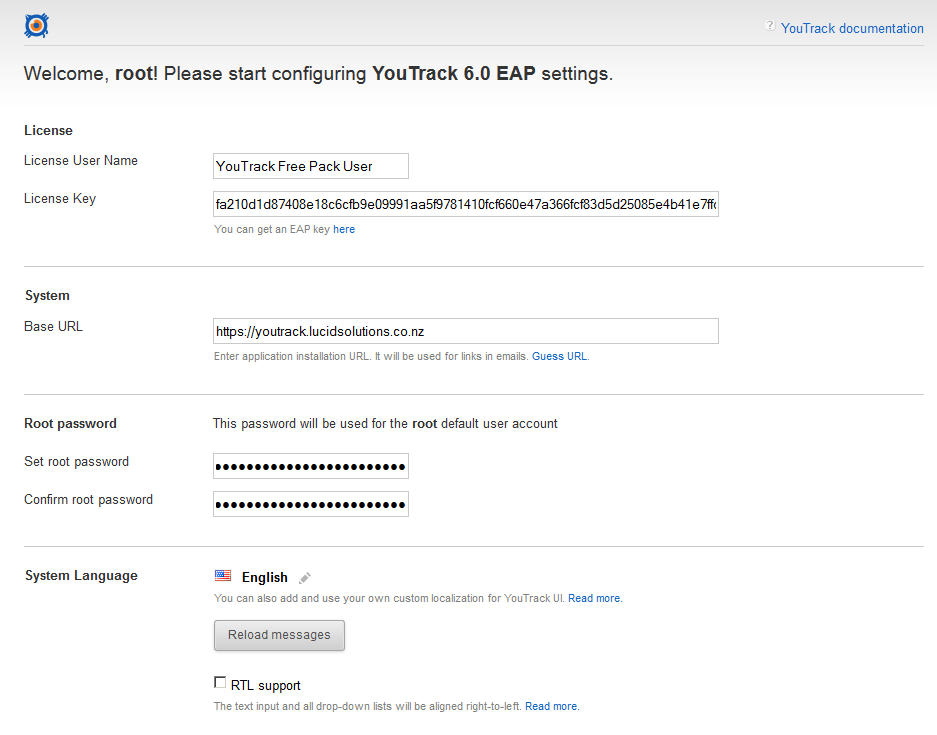This screenshot has height=735, width=937.
Task: Click the 'License Key' label
Action: point(60,199)
